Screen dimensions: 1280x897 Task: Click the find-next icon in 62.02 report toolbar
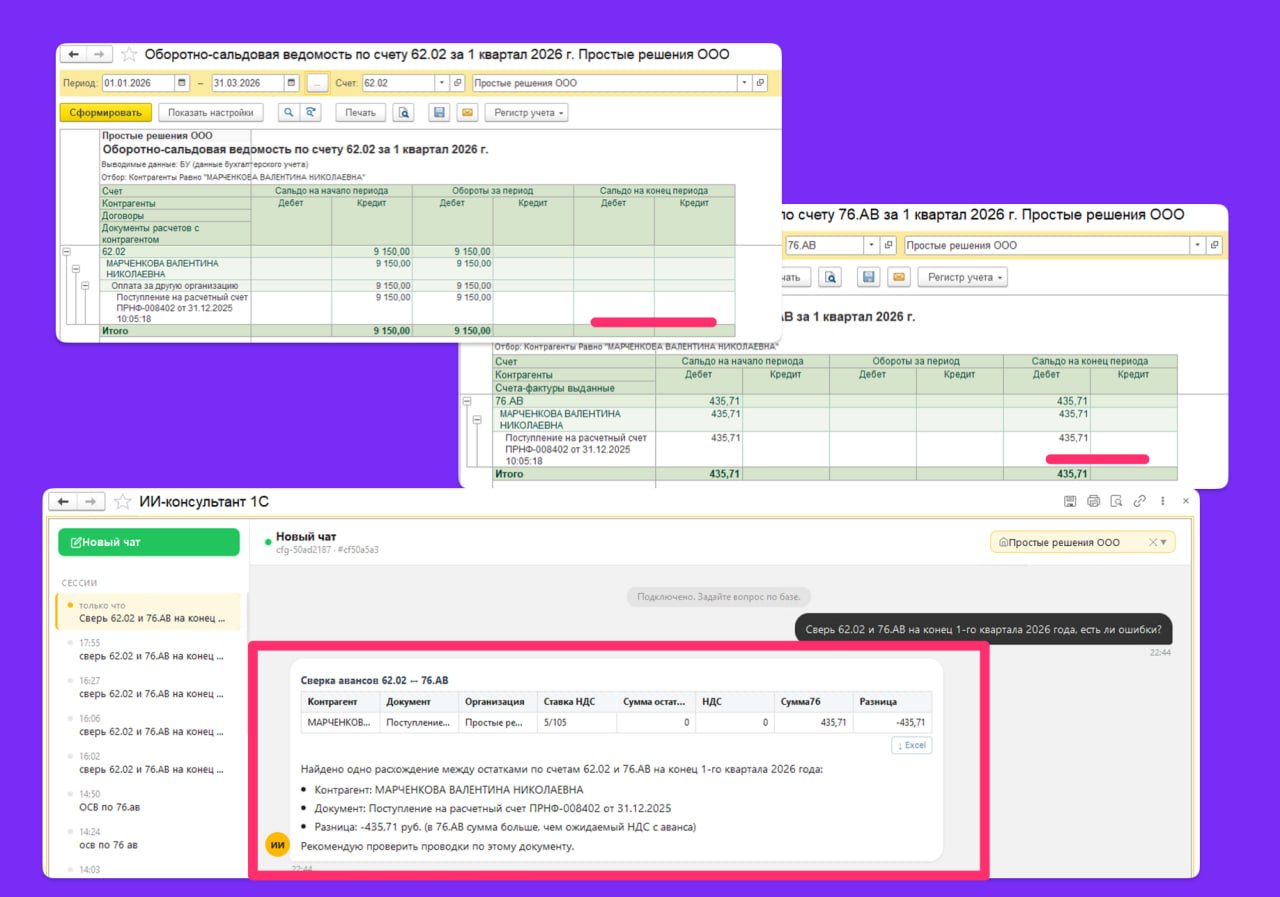click(311, 113)
